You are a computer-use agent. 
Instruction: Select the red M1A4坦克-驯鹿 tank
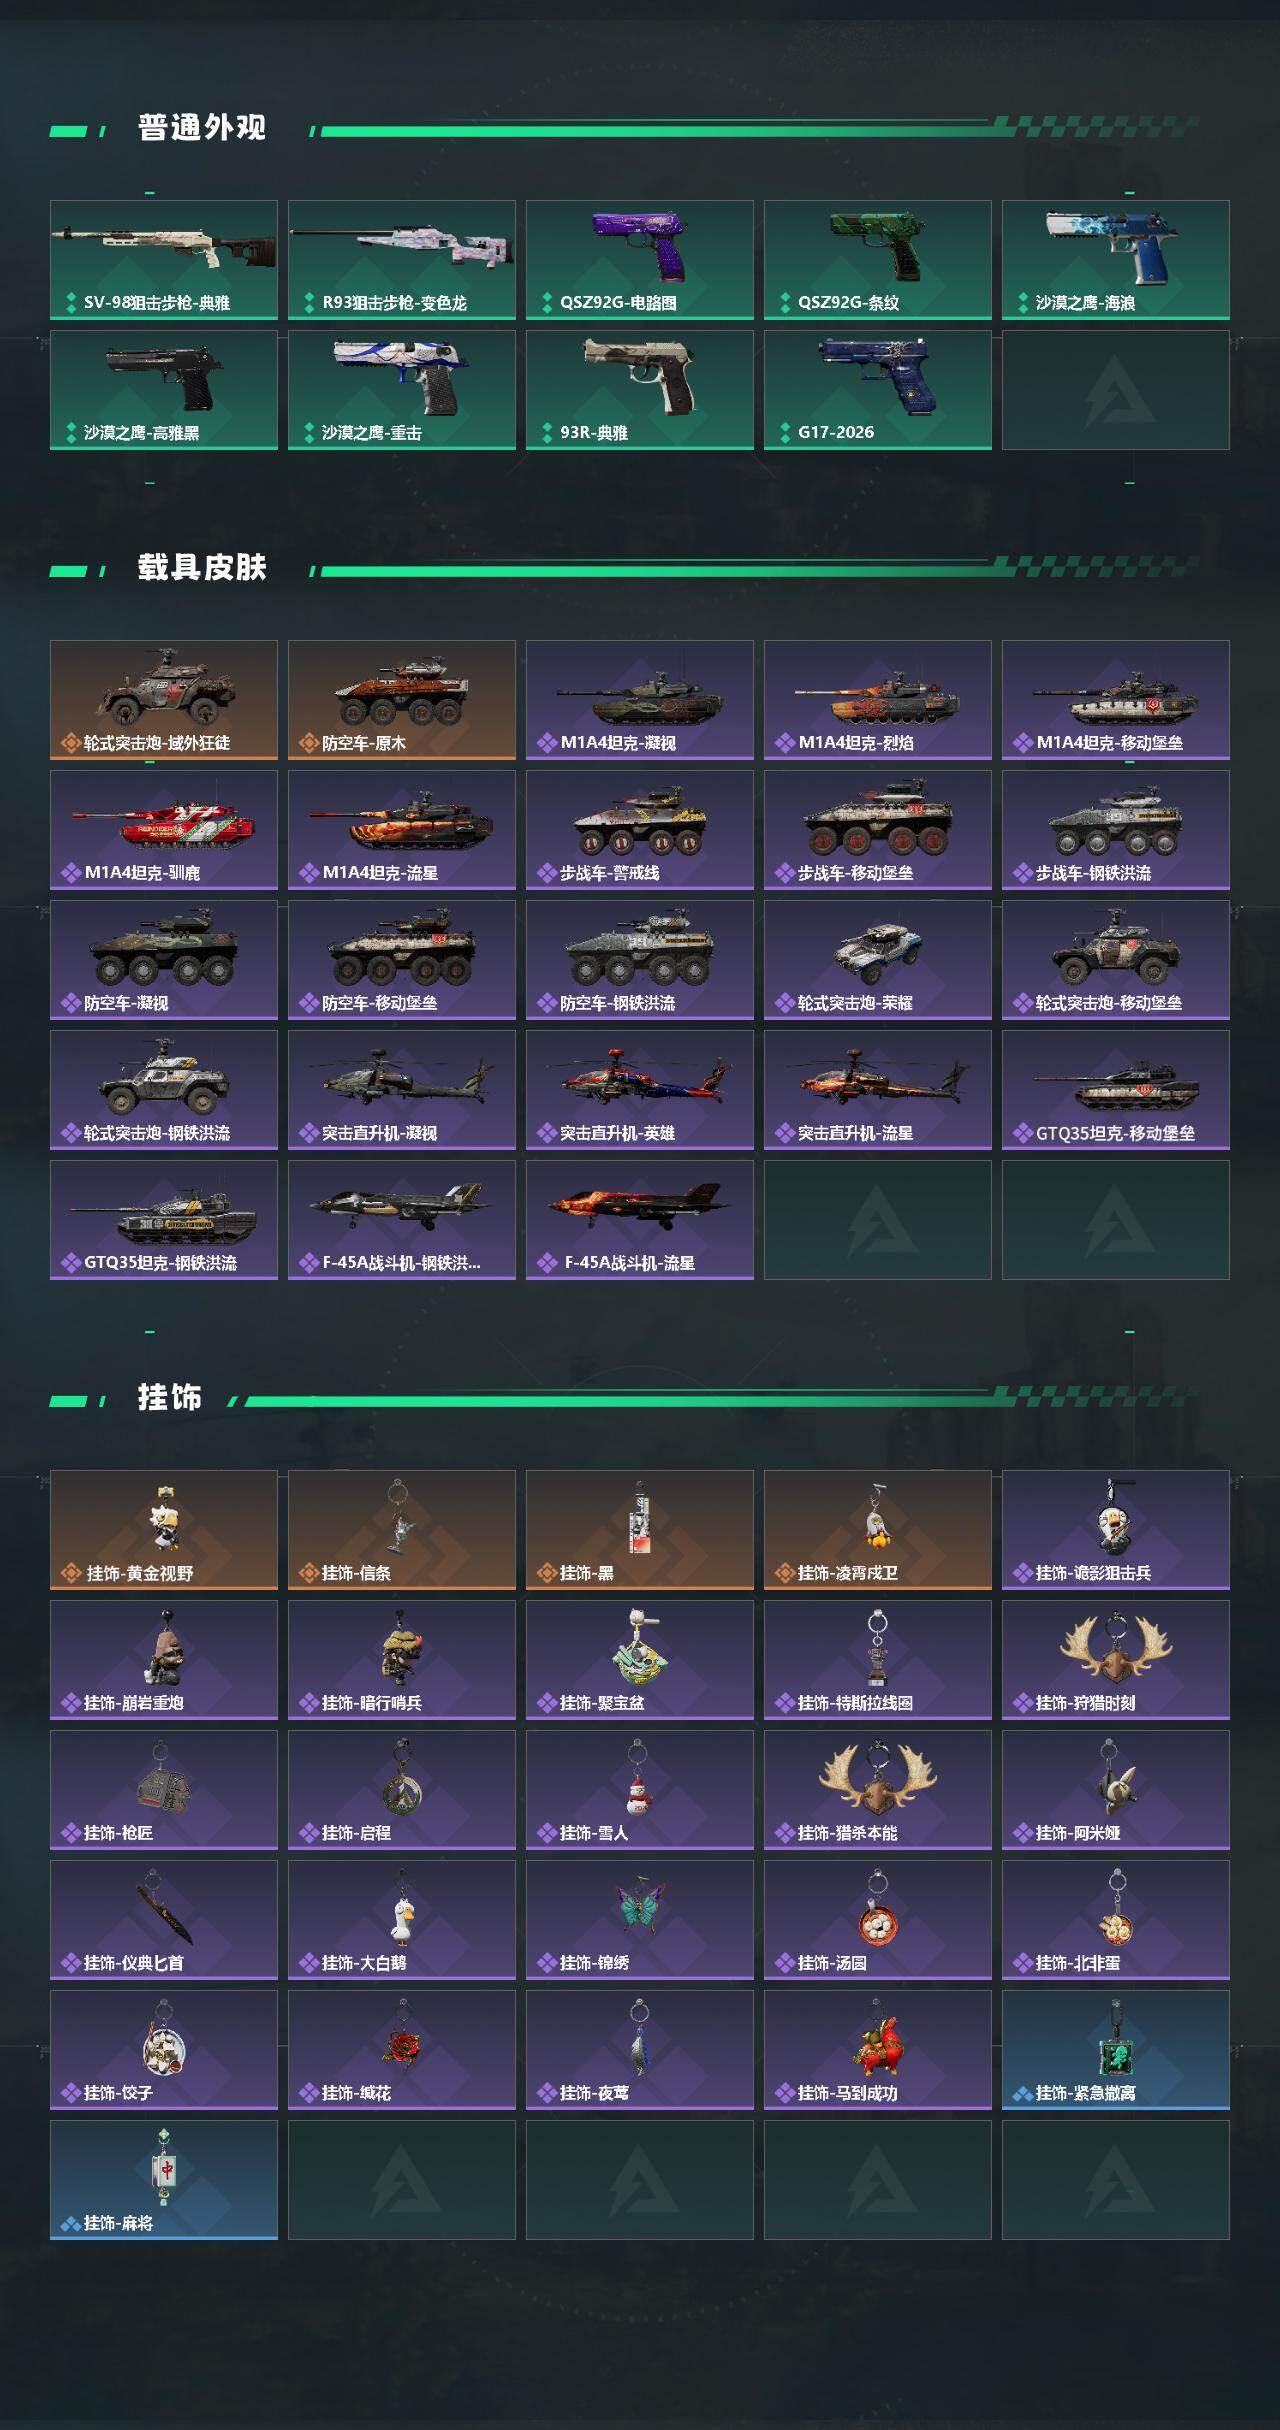[164, 830]
